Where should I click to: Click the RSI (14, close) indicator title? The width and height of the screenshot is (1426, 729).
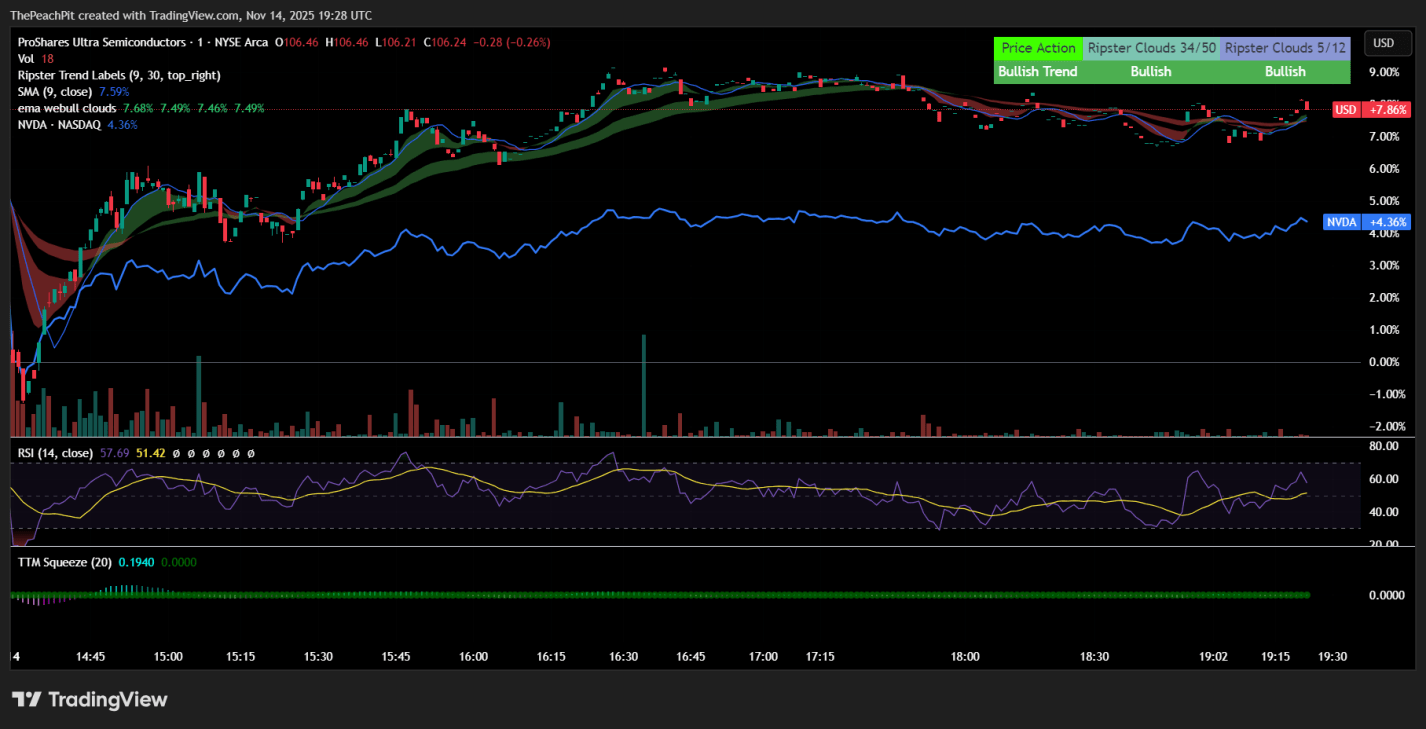coord(55,453)
